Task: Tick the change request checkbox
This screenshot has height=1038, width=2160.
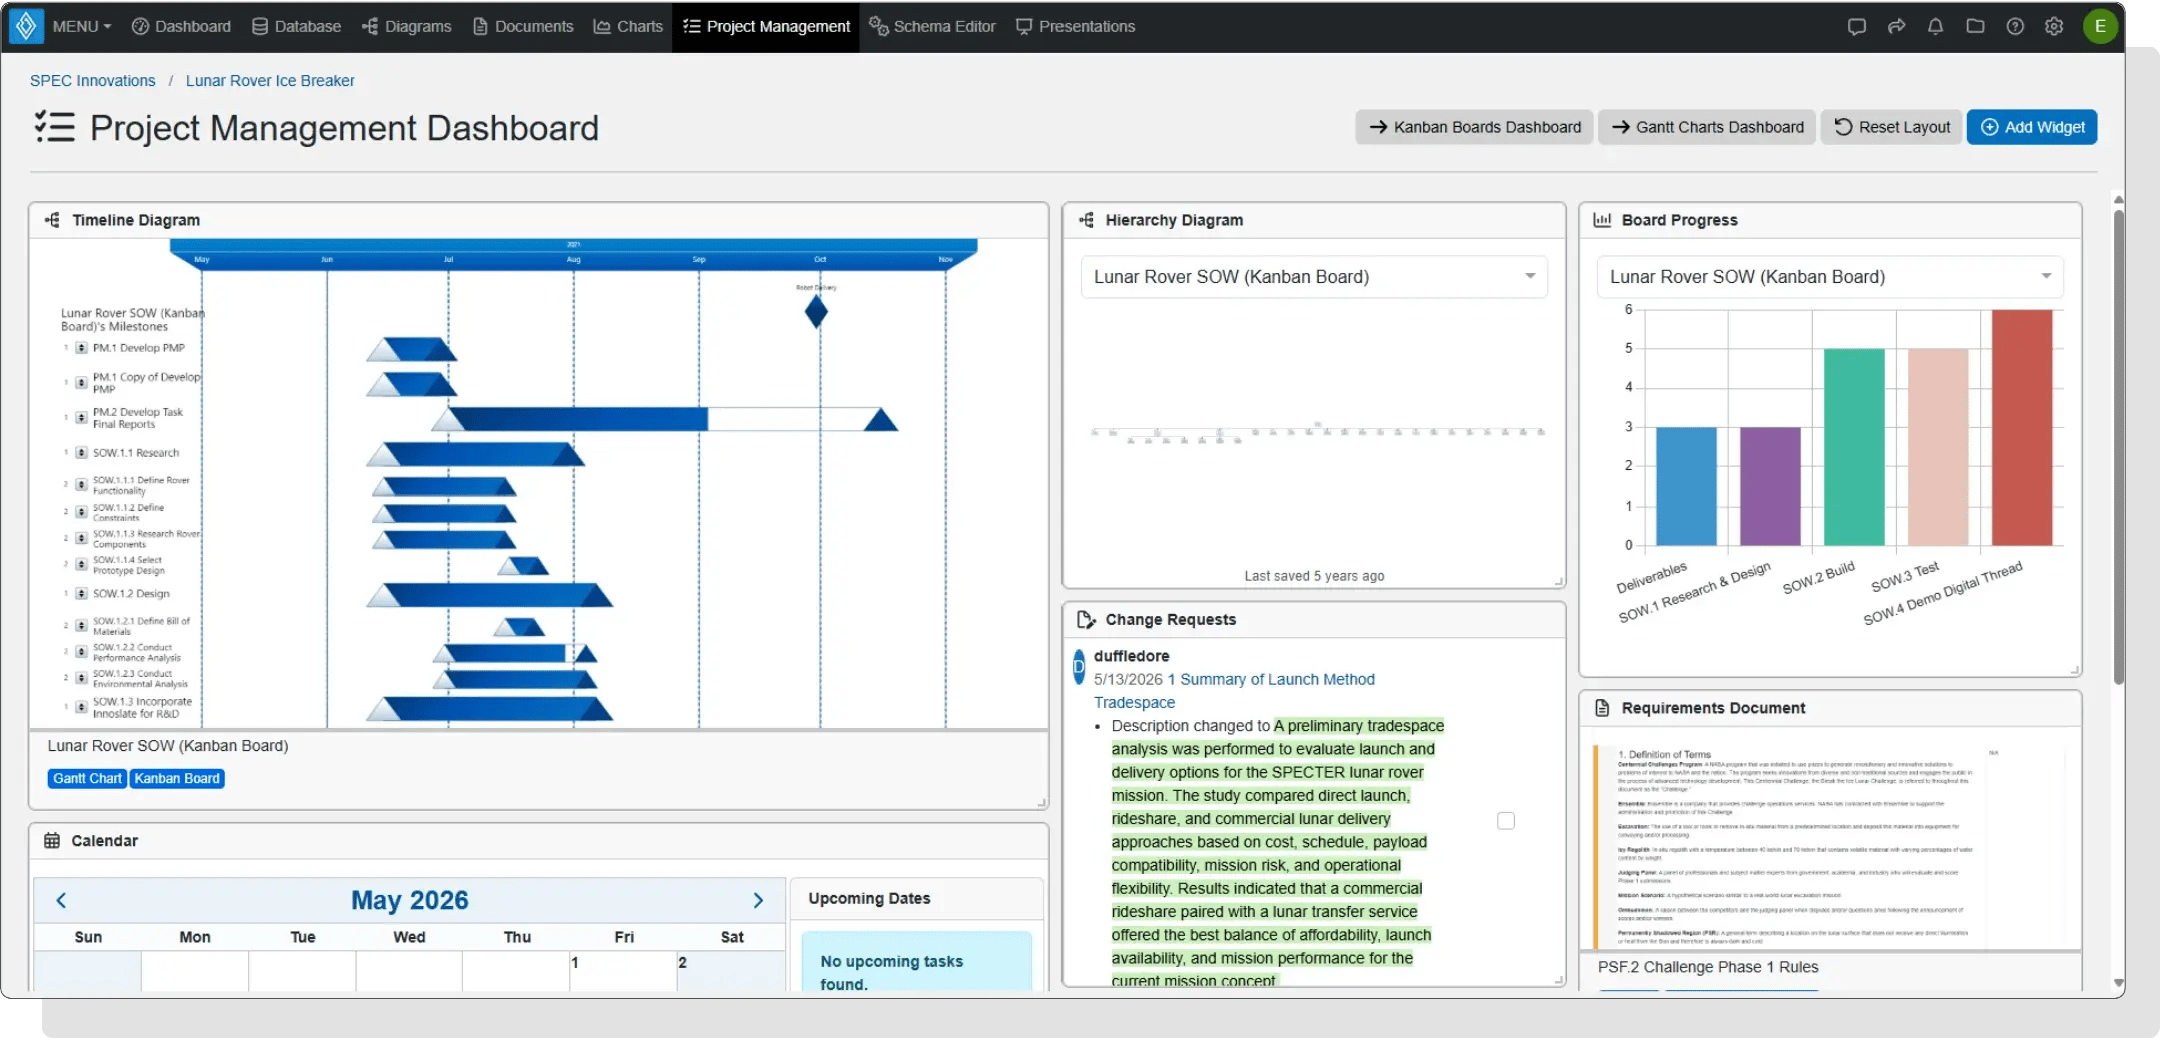Action: click(1506, 821)
